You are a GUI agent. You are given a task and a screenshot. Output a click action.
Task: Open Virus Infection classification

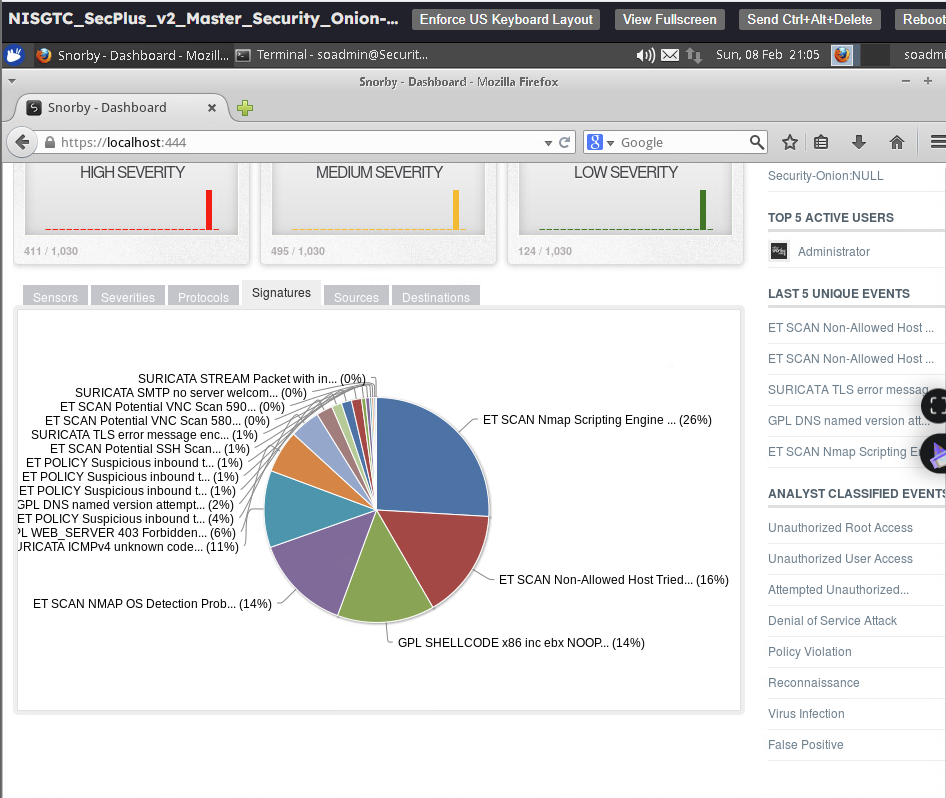[x=806, y=714]
